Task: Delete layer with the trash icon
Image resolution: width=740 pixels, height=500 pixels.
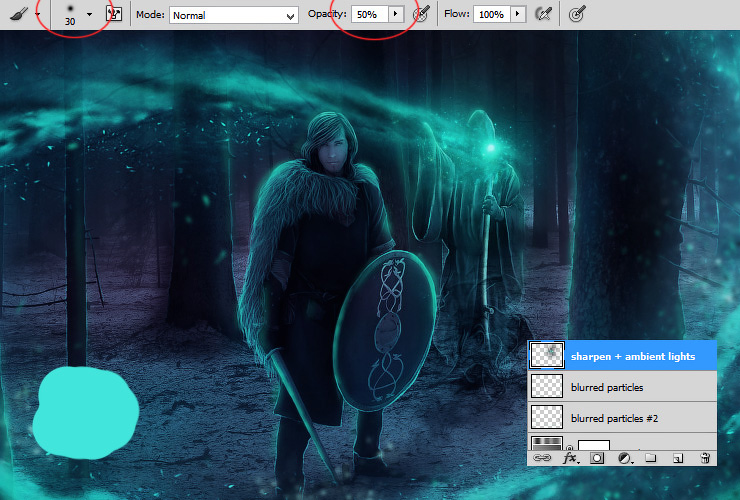Action: tap(705, 458)
